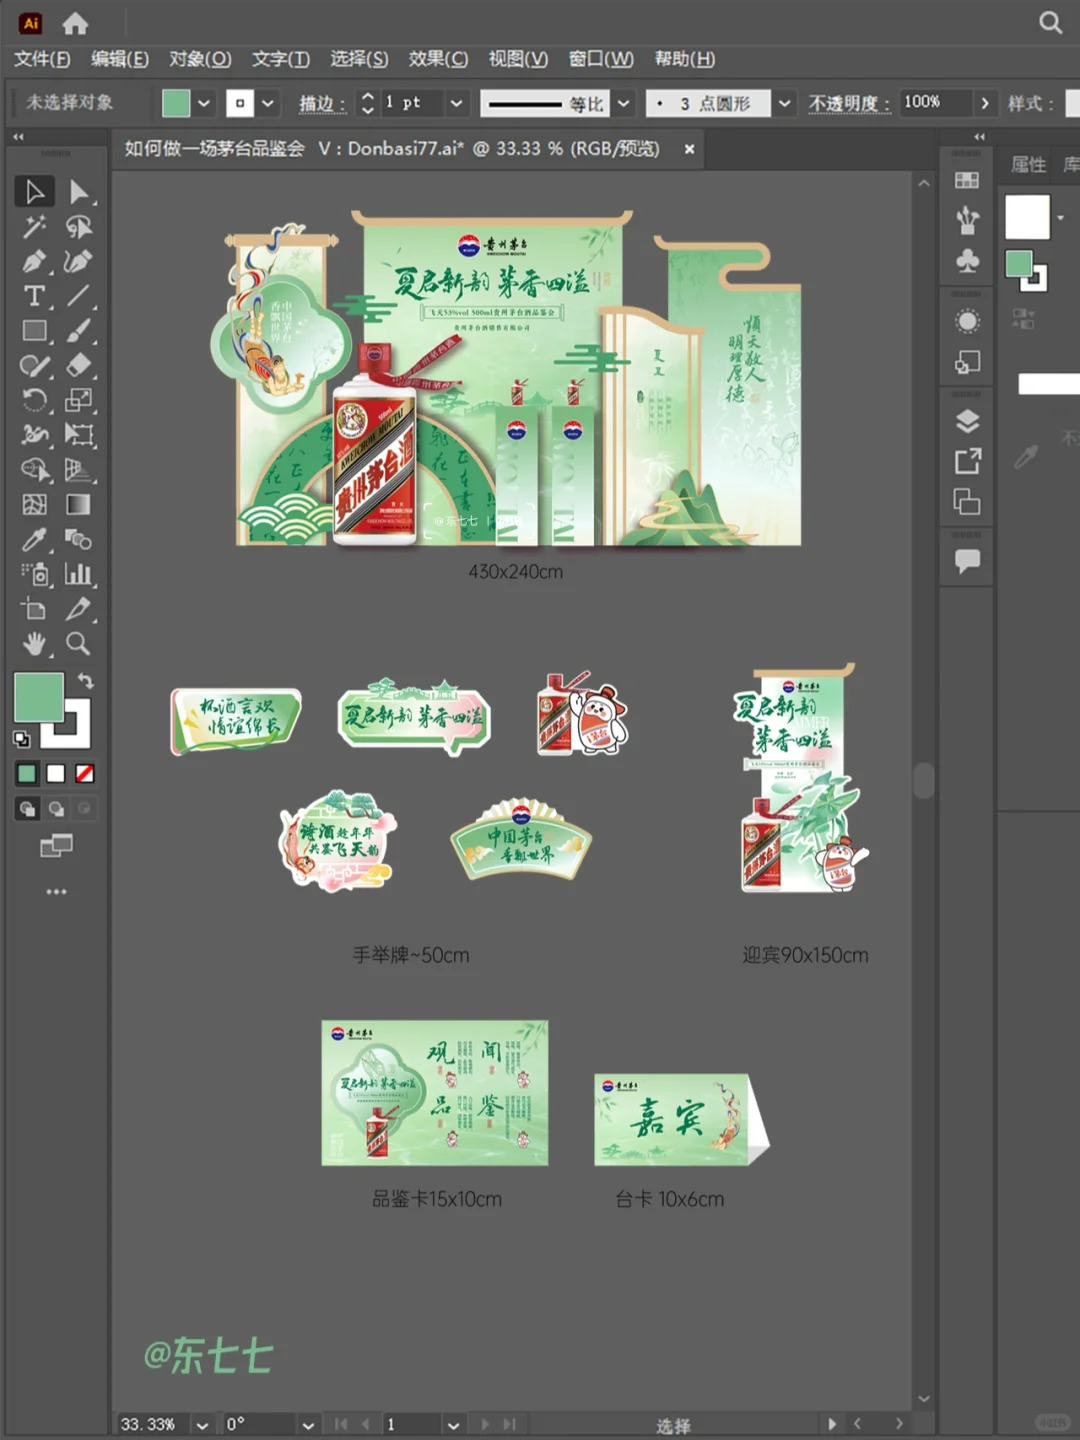Select the Mesh tool
Screen dimensions: 1080x1440
[x=34, y=505]
